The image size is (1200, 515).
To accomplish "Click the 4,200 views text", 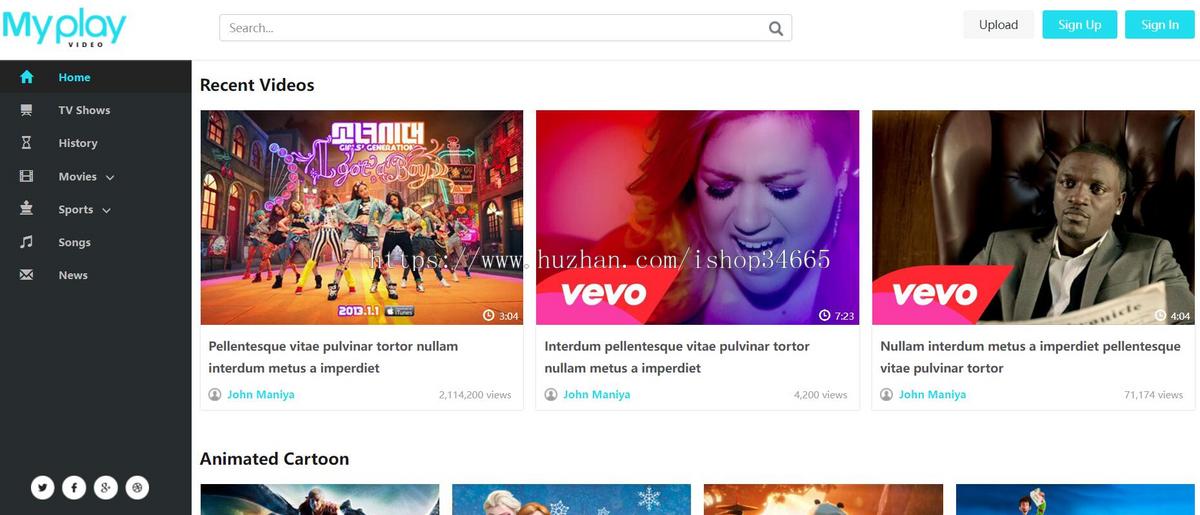I will 821,395.
